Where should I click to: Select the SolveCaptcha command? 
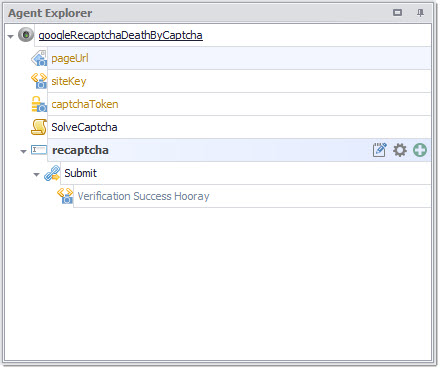(239, 127)
